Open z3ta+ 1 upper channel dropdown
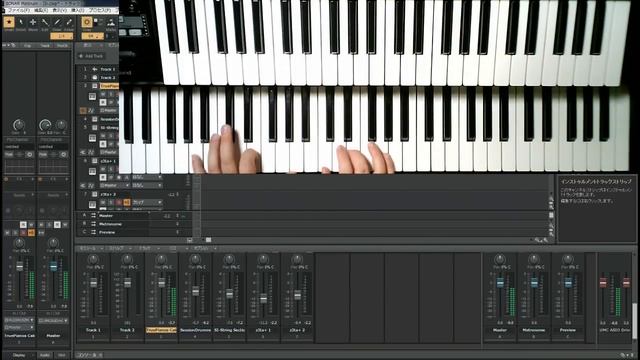640x360 pixels. coord(147,178)
